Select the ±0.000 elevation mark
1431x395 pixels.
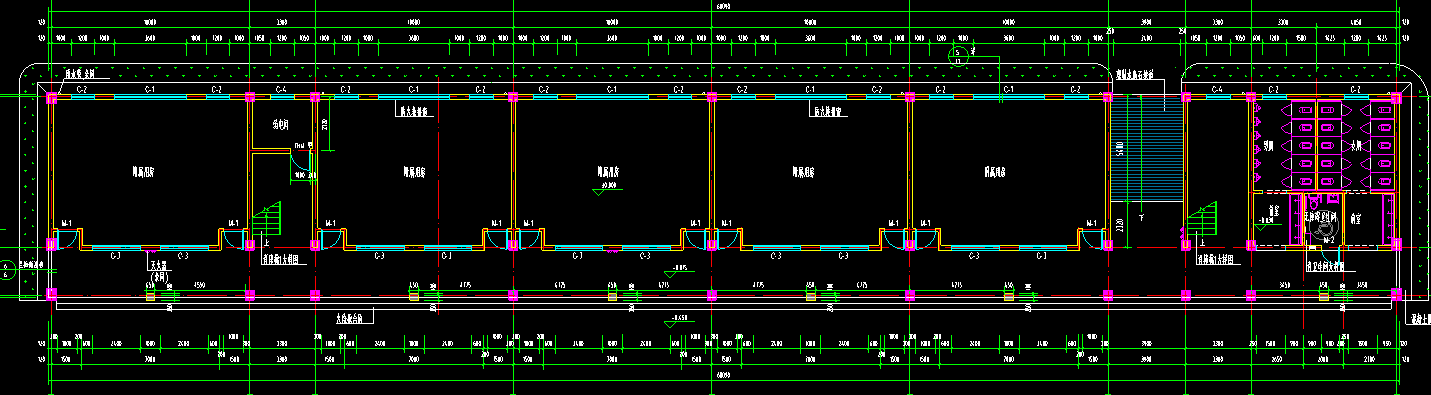[x=606, y=187]
